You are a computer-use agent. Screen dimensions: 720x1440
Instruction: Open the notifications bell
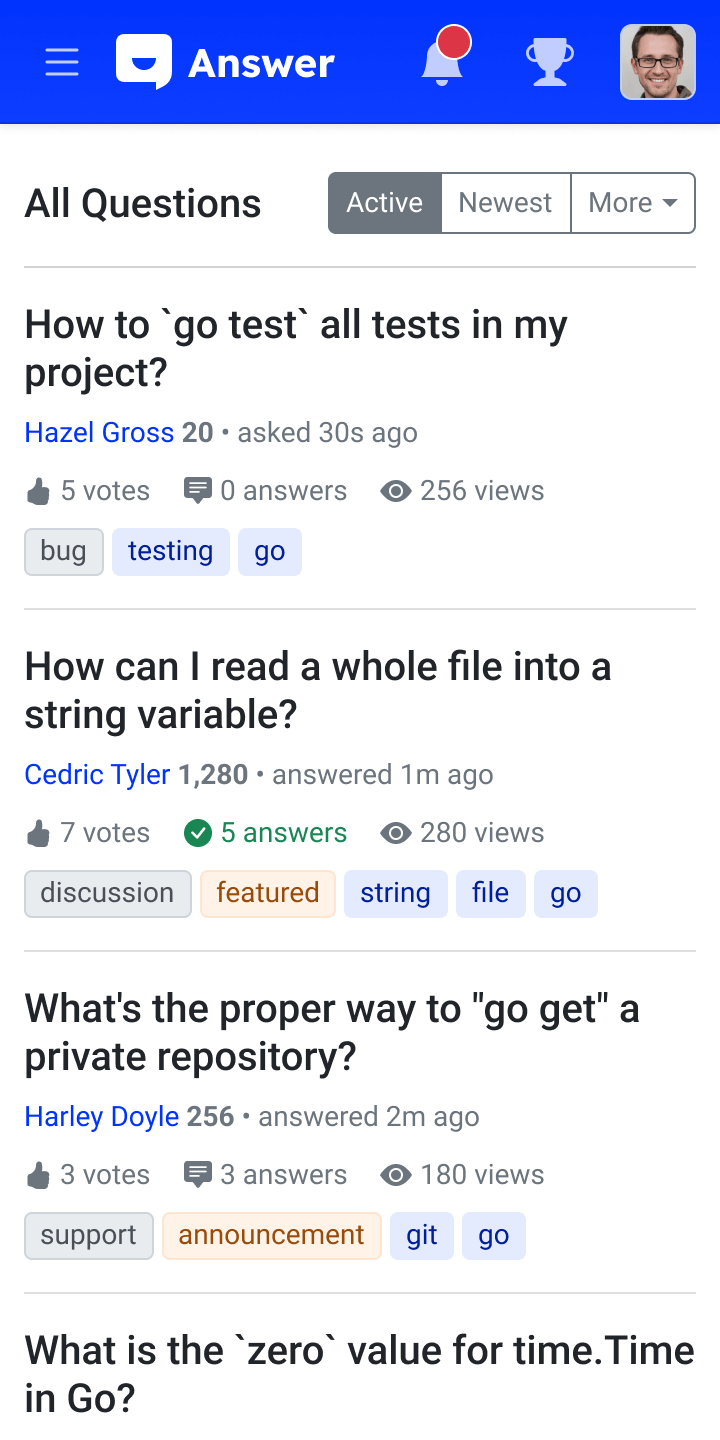(442, 62)
